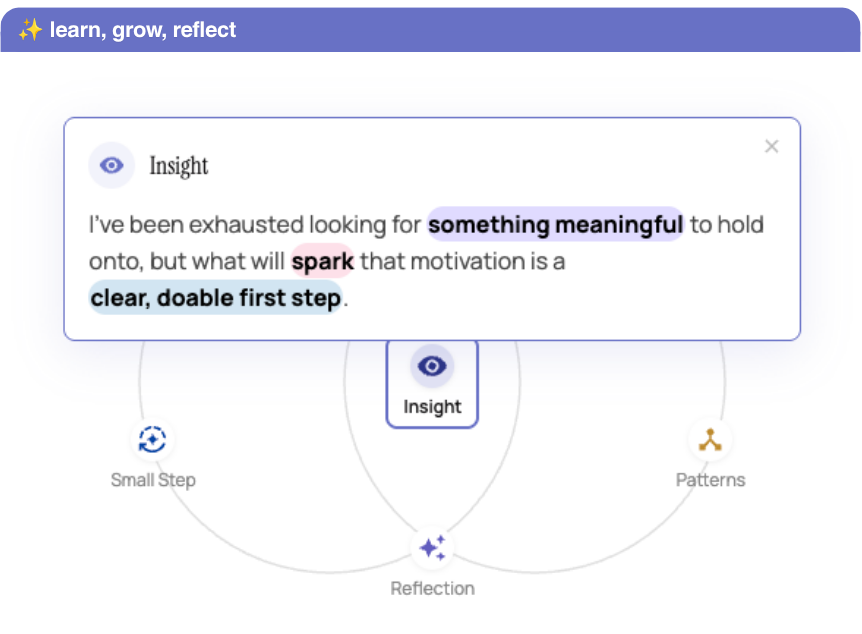The image size is (862, 634).
Task: Click the purple 'something meaningful' highlight
Action: 555,224
